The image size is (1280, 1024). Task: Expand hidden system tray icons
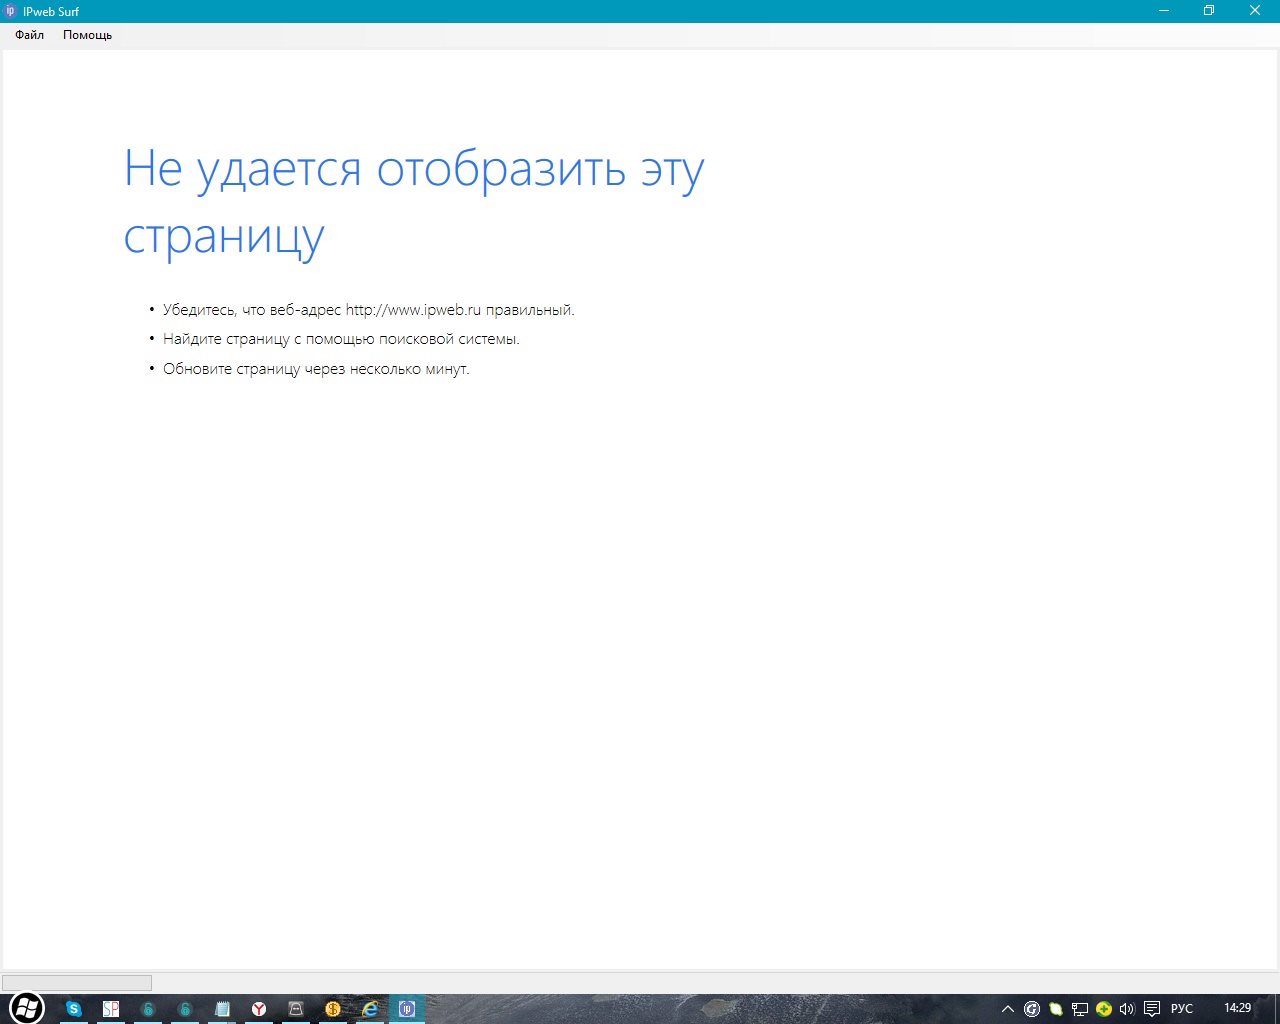tap(1008, 1009)
